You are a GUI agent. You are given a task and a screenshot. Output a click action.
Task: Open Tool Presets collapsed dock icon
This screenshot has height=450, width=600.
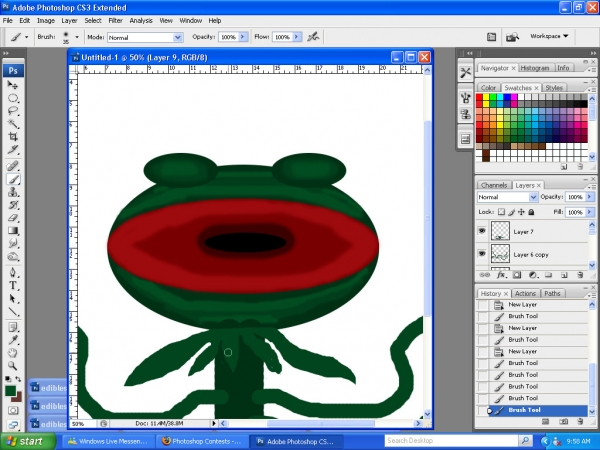click(x=465, y=72)
